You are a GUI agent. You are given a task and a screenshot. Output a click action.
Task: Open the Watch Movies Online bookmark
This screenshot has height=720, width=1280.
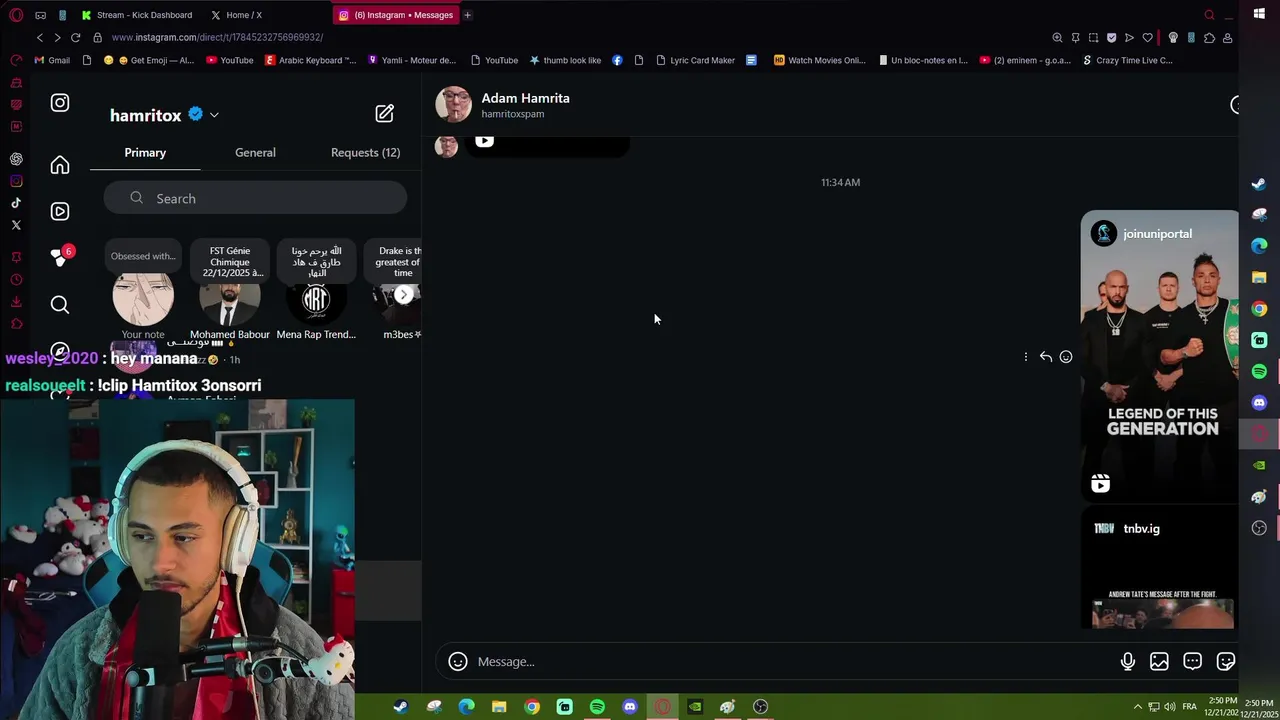[x=819, y=60]
